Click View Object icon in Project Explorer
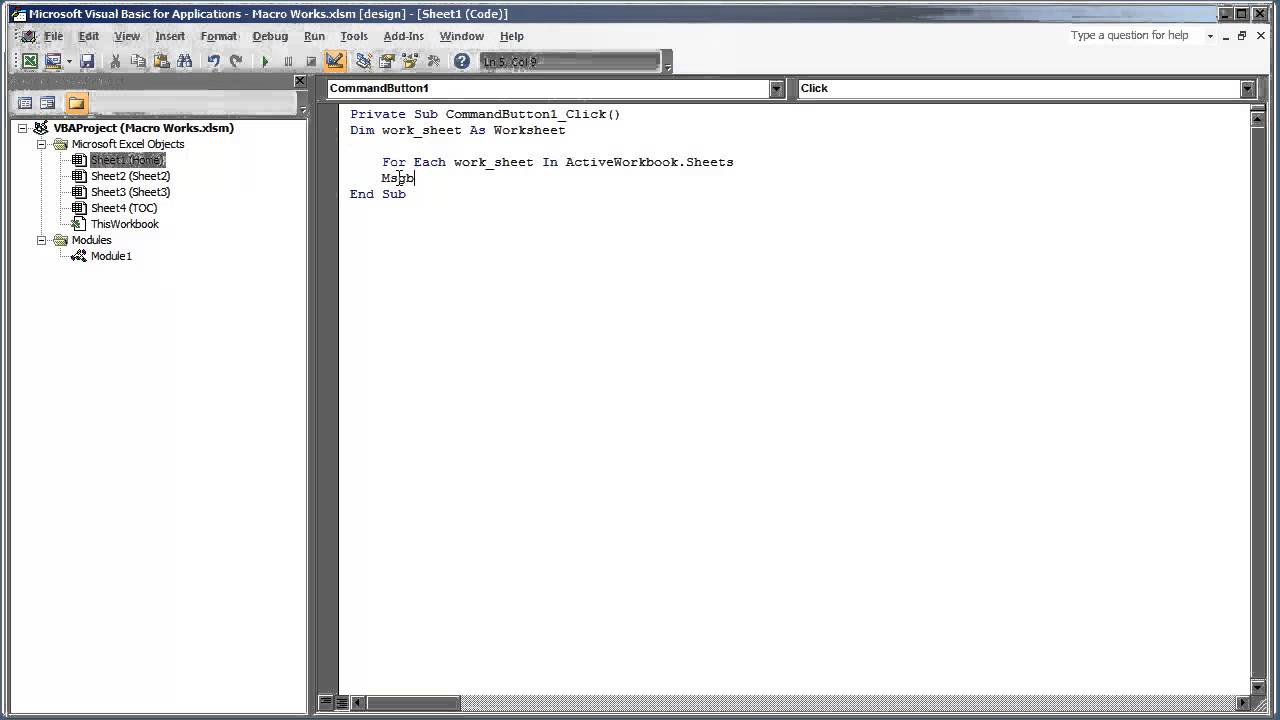The image size is (1280, 720). [48, 103]
